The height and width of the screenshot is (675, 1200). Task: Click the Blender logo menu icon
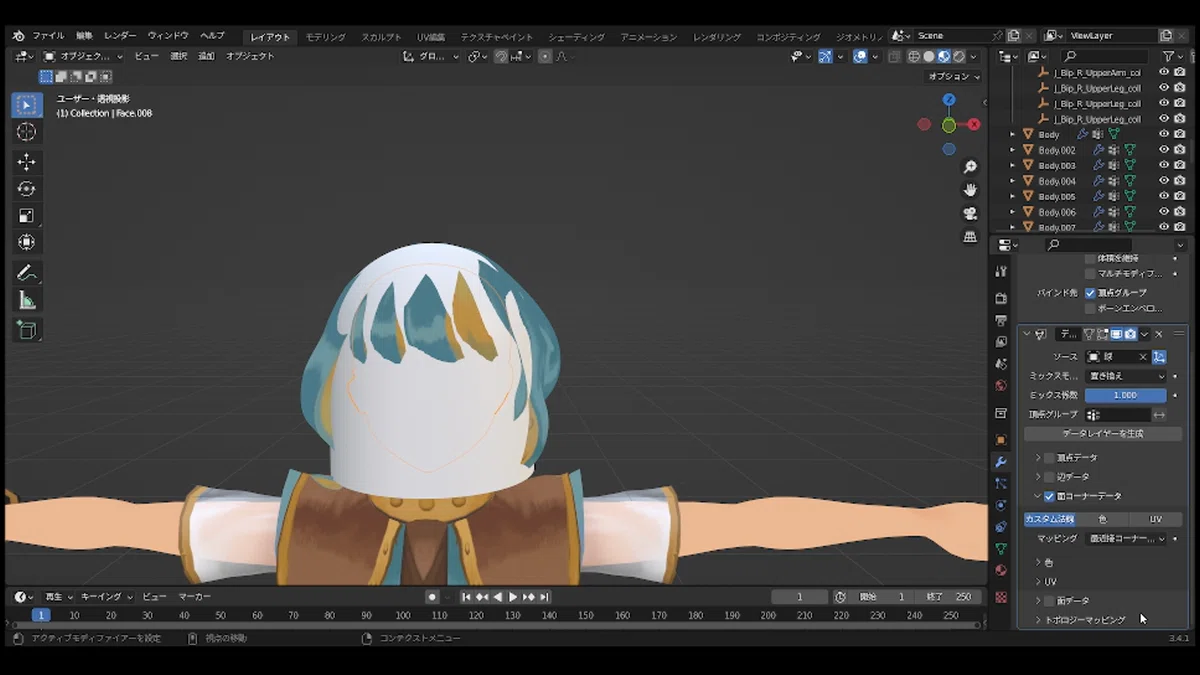[19, 36]
